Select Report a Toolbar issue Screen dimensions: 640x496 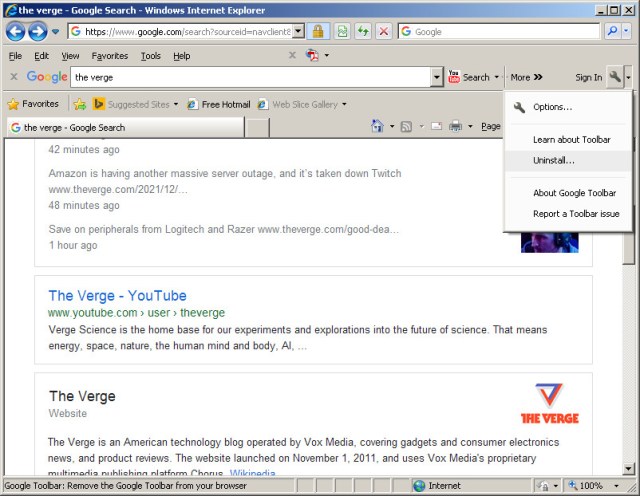(x=567, y=214)
